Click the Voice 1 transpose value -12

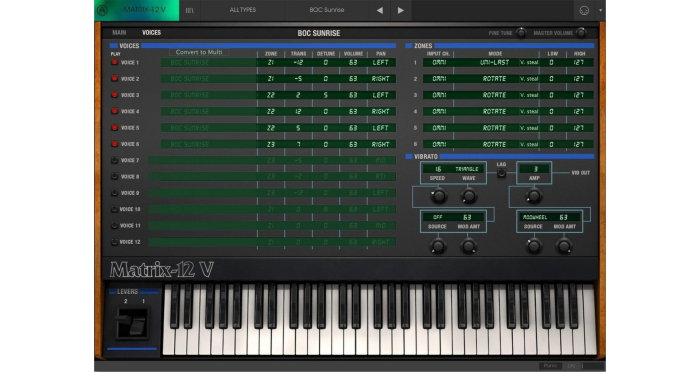point(298,63)
